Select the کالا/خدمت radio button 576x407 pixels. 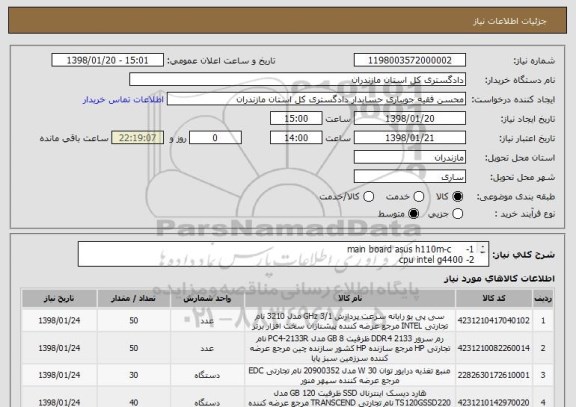coord(368,197)
